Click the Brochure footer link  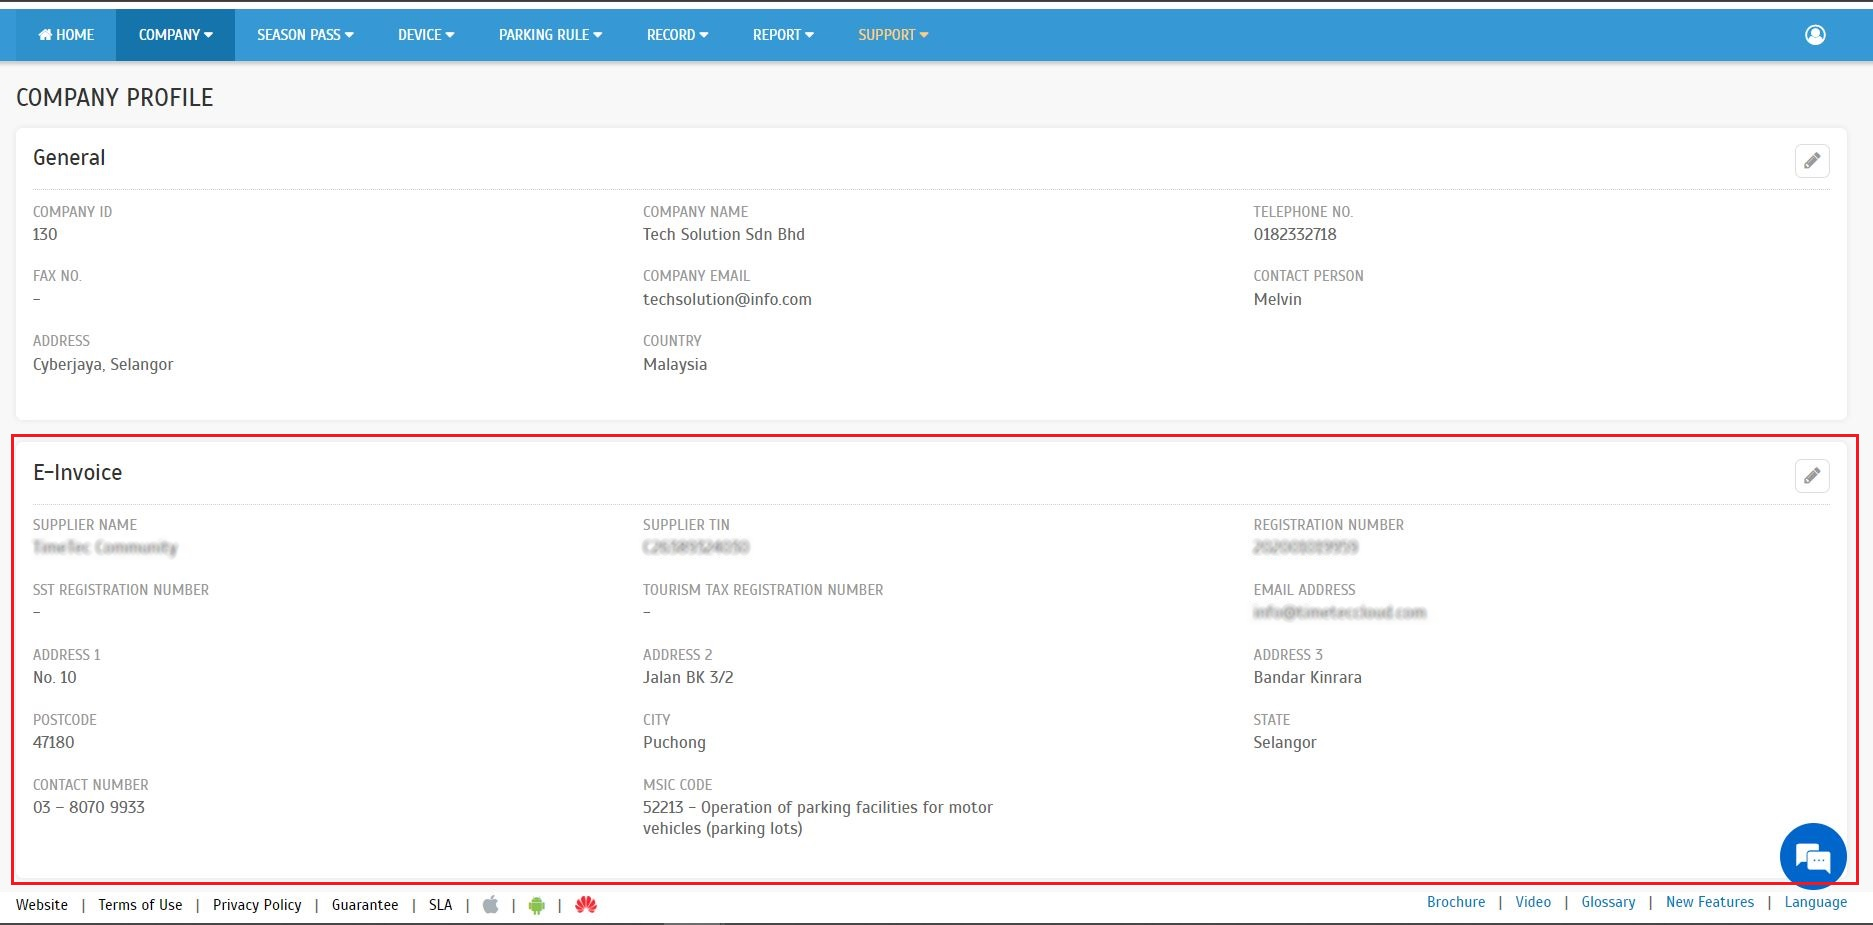[x=1456, y=902]
